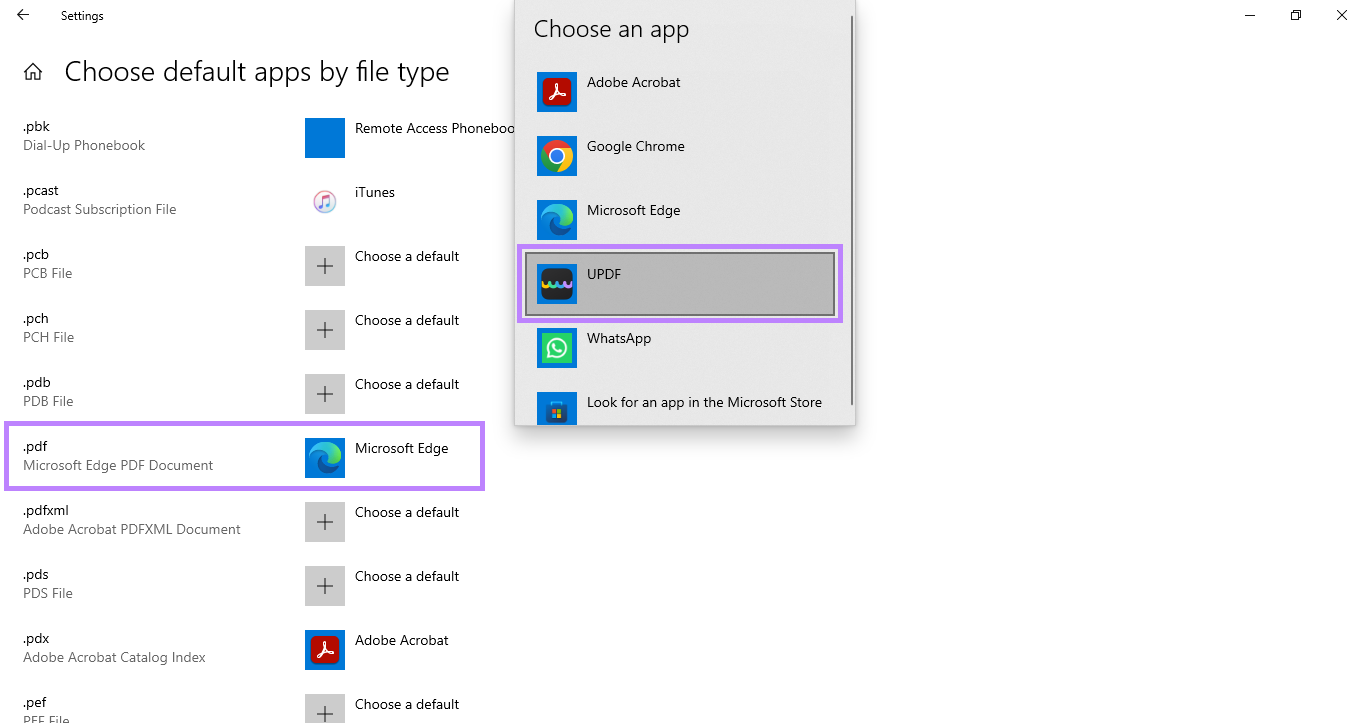This screenshot has width=1365, height=723.
Task: Click Choose a default for .pdfxml files
Action: coord(324,521)
